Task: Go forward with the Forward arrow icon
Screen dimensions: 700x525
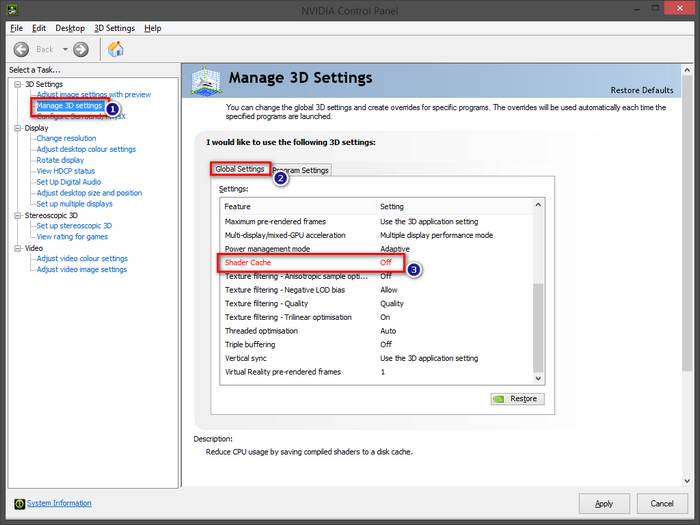Action: click(81, 50)
